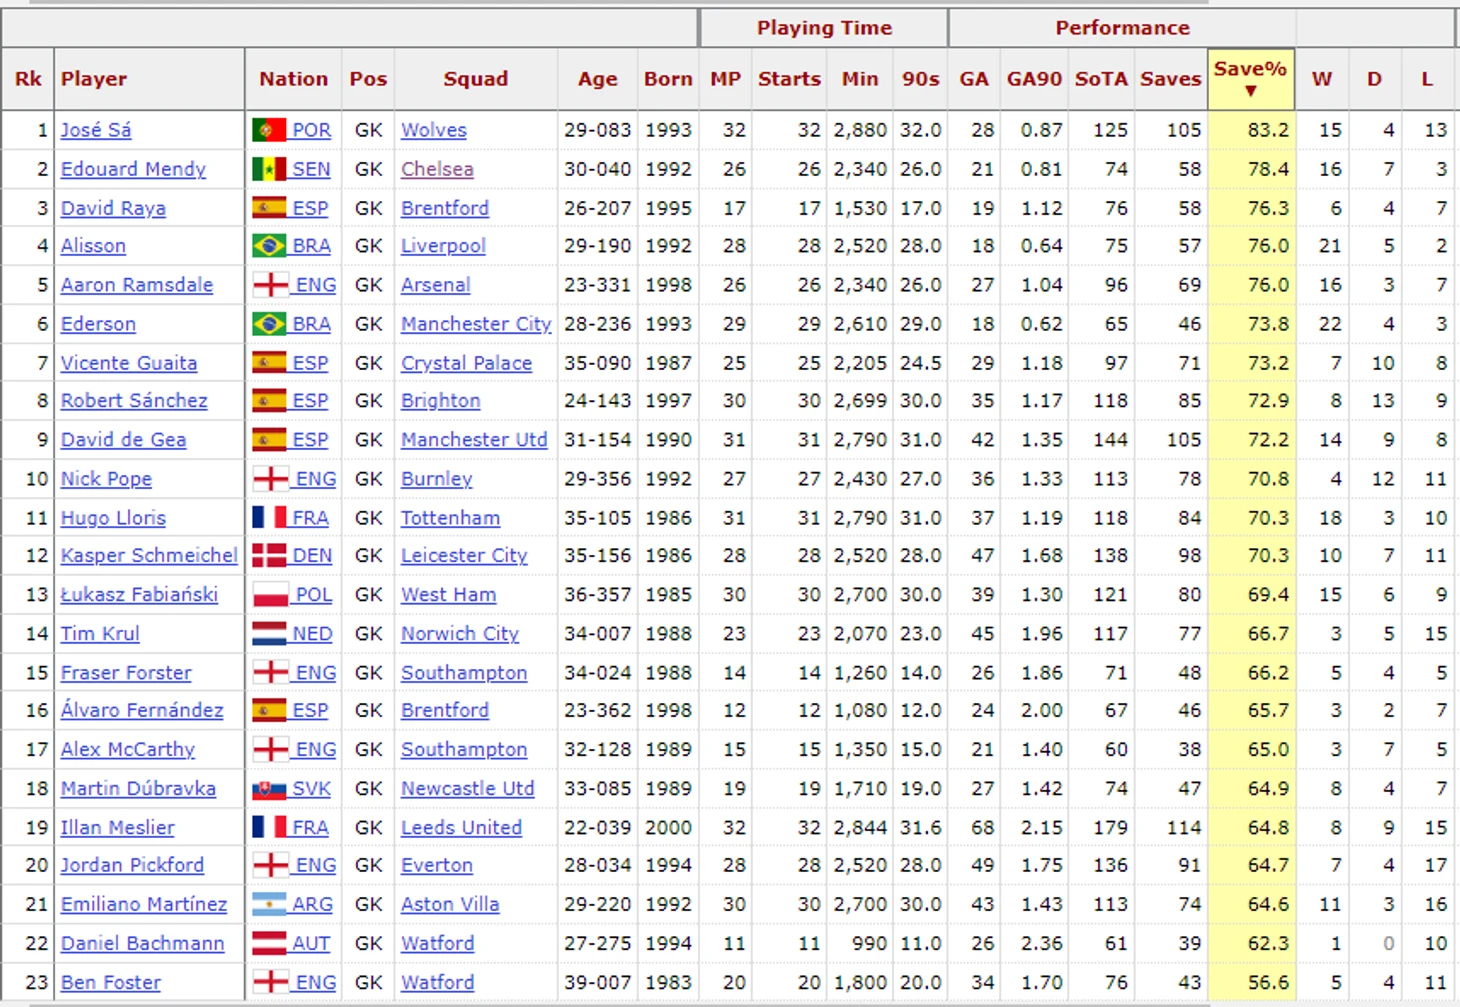Viewport: 1460px width, 1007px height.
Task: Click the Brazil flag icon in Alisson's row
Action: 269,246
